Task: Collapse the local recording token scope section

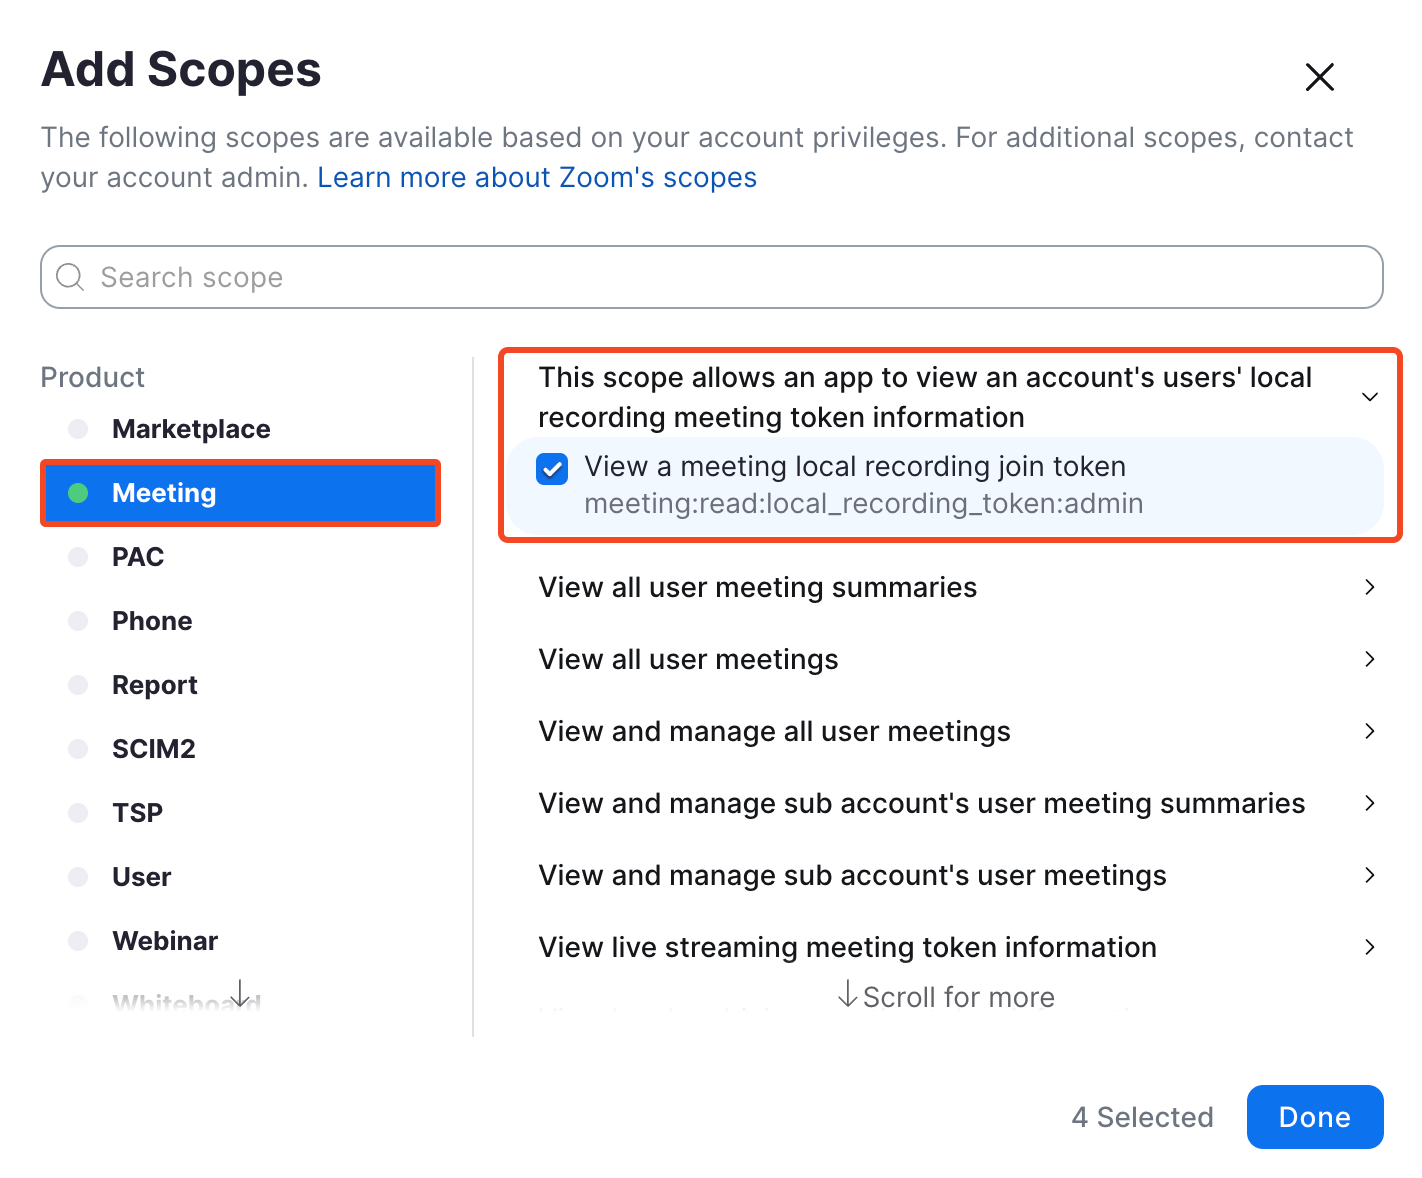Action: [x=1370, y=397]
